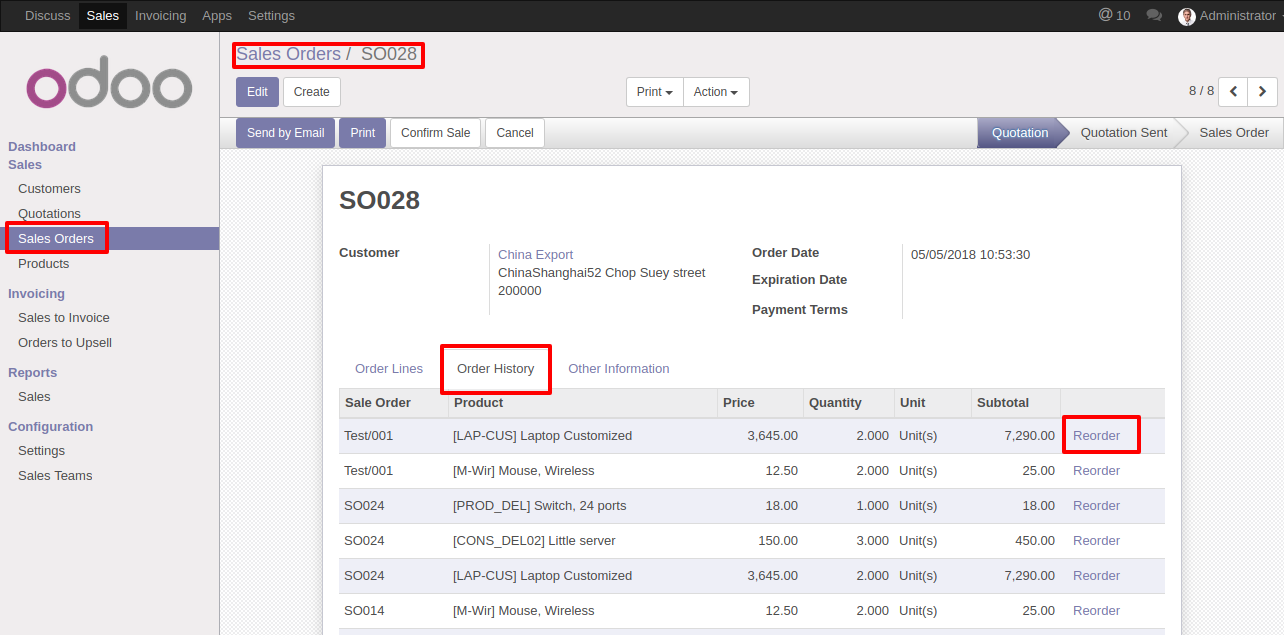Click Confirm Sale button
1284x635 pixels.
click(x=436, y=133)
